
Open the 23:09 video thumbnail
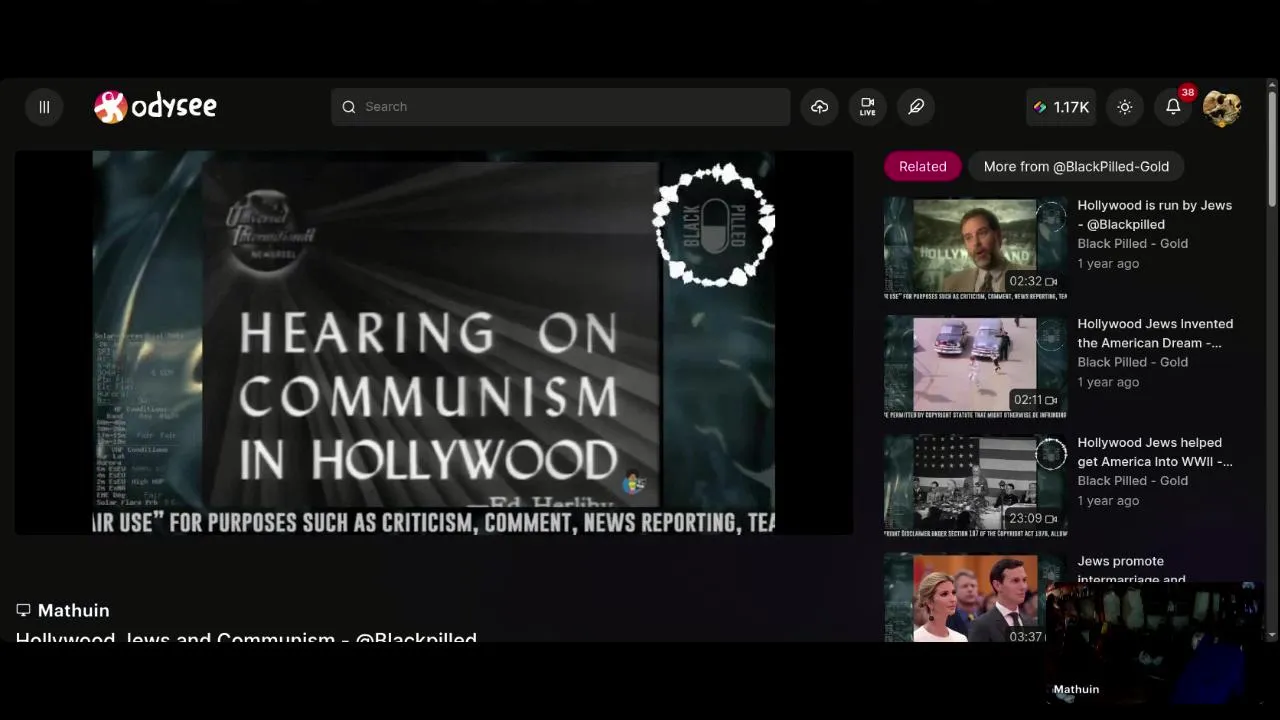click(x=975, y=486)
